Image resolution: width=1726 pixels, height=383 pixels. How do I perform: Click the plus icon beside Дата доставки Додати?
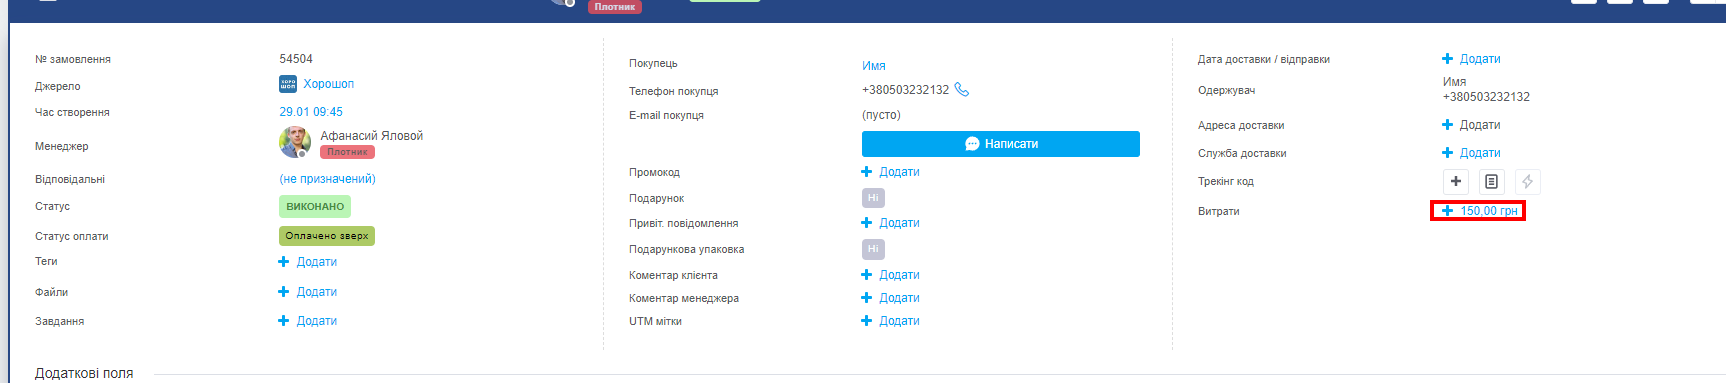pyautogui.click(x=1447, y=59)
